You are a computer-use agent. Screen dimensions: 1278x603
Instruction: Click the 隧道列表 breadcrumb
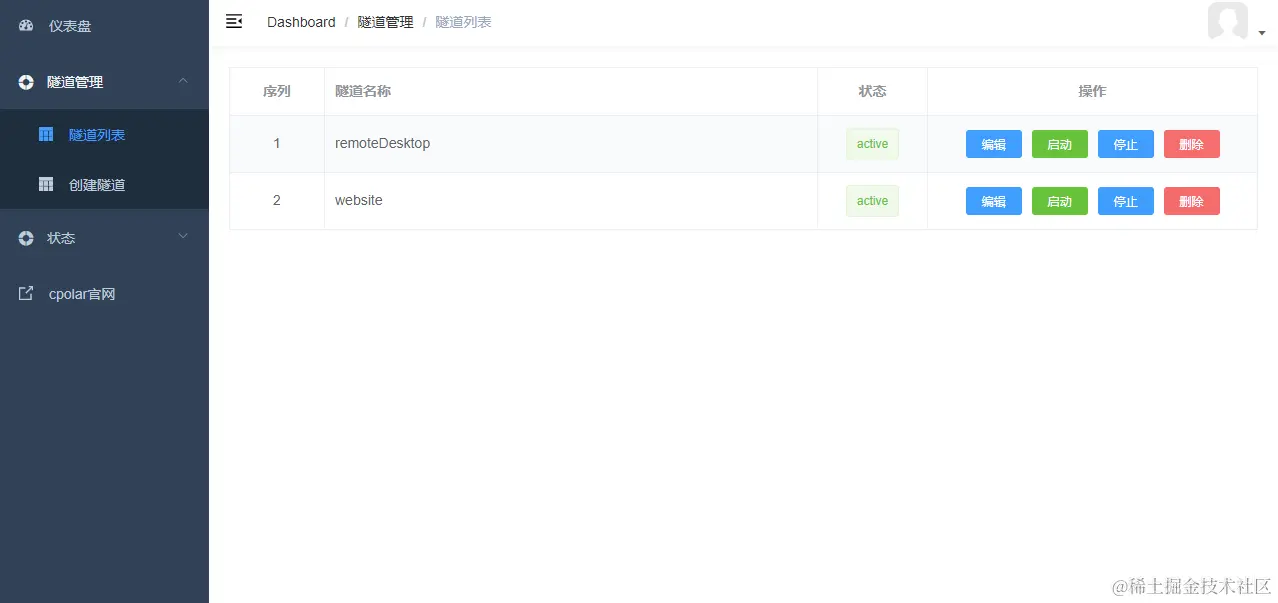pos(463,22)
